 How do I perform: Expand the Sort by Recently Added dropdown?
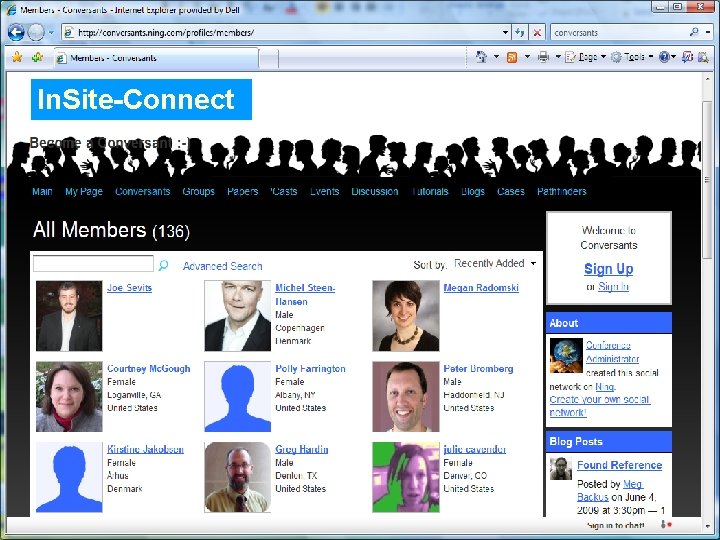tap(495, 264)
